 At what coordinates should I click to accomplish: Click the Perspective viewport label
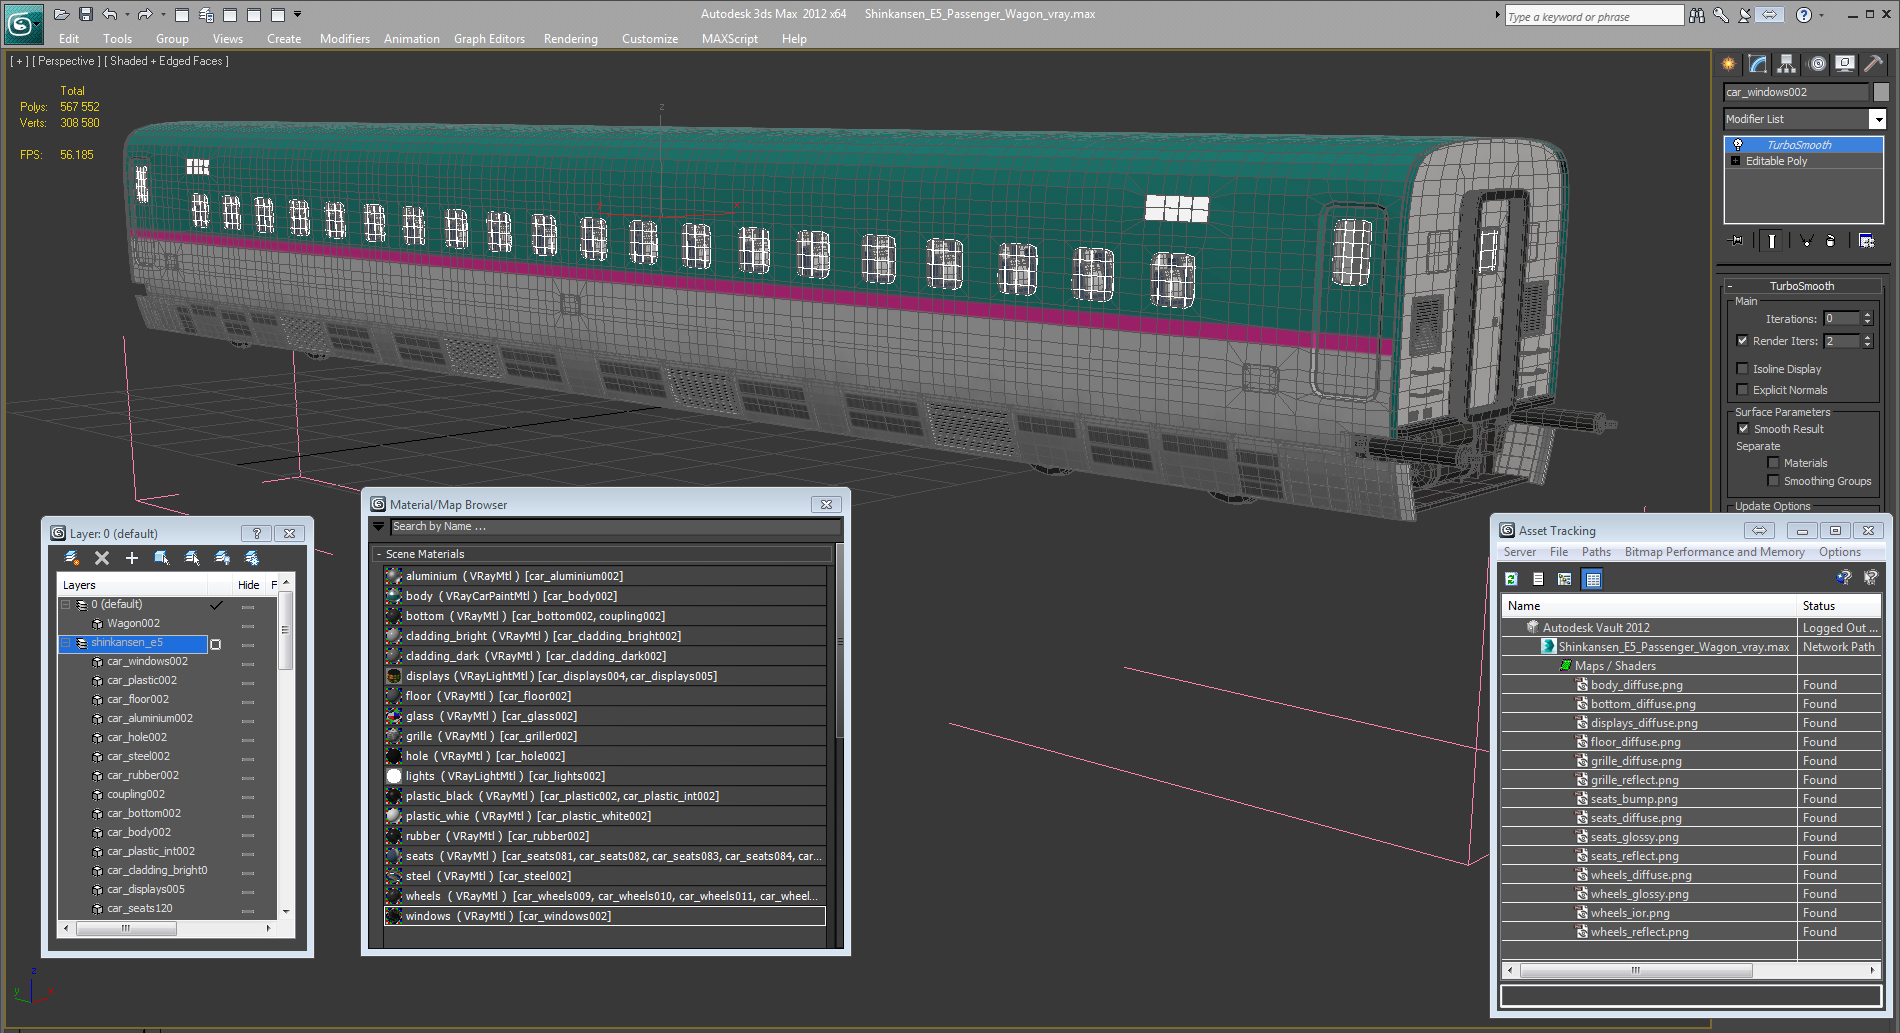pyautogui.click(x=66, y=61)
